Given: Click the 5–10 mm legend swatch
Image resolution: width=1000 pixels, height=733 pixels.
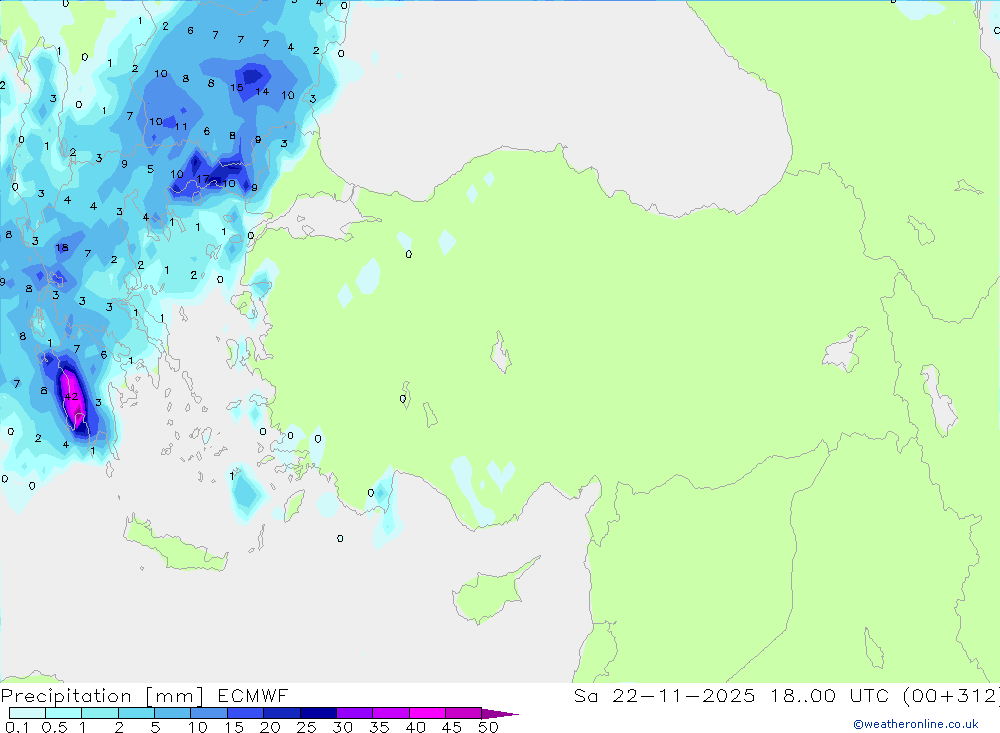Looking at the screenshot, I should (172, 713).
